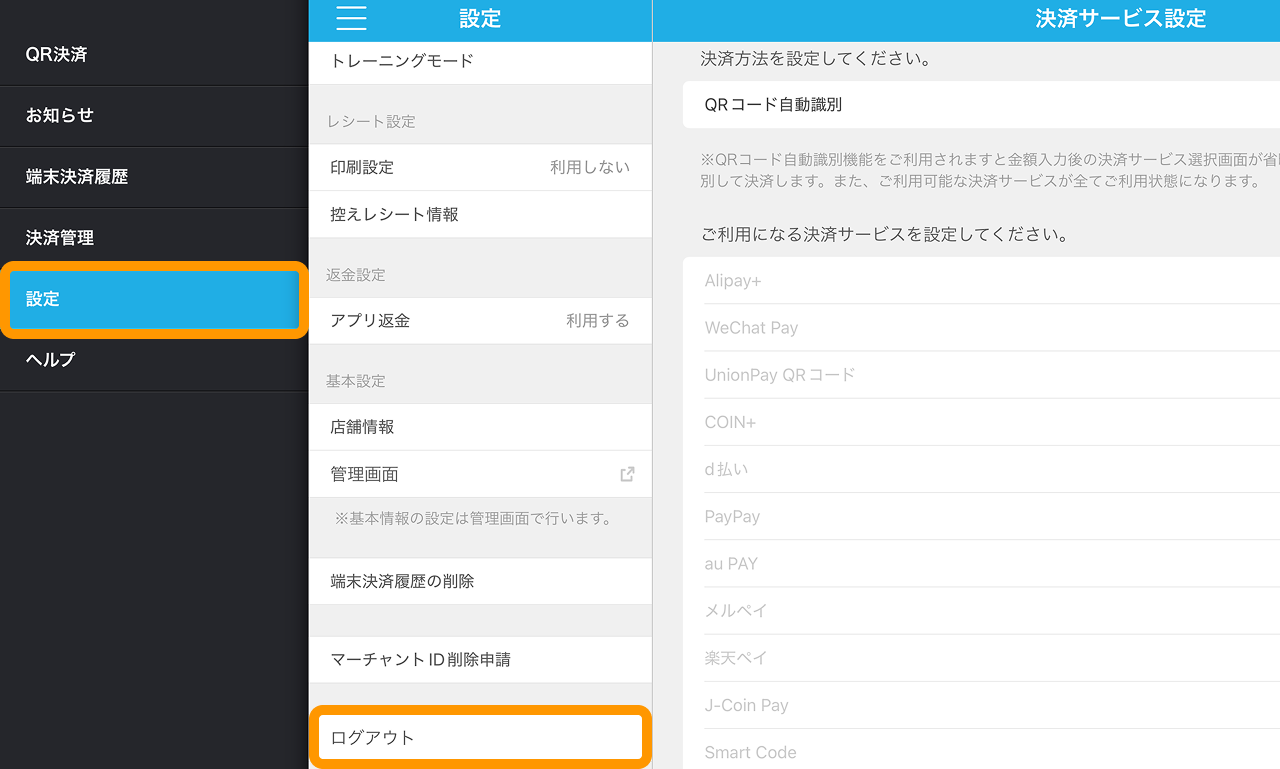Change 印刷設定 from 利用しない
The image size is (1280, 769).
[x=480, y=167]
